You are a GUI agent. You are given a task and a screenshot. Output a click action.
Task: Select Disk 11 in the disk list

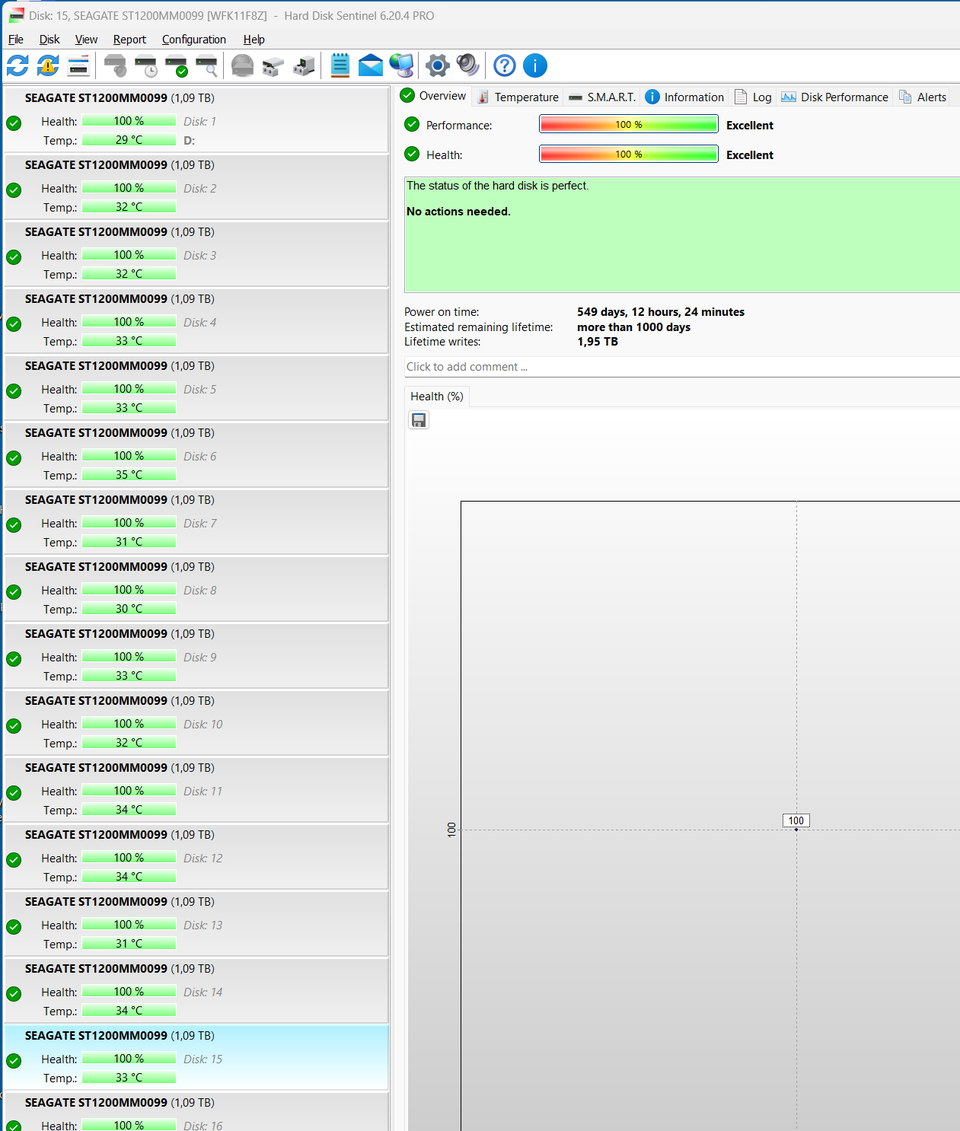coord(196,791)
